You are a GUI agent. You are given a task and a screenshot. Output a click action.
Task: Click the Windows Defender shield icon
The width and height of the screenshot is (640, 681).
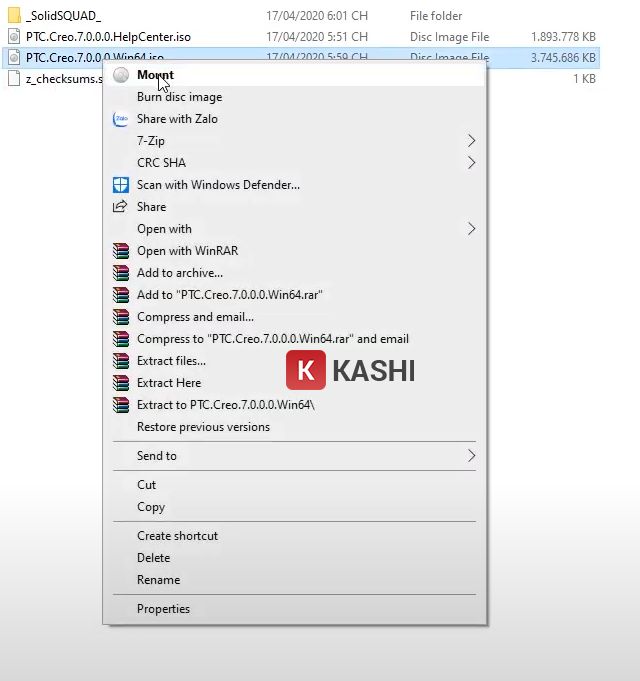click(121, 185)
